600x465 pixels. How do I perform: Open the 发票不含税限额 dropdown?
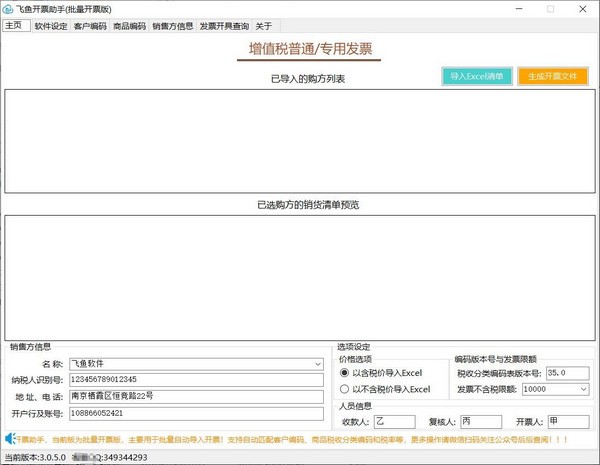click(x=583, y=389)
